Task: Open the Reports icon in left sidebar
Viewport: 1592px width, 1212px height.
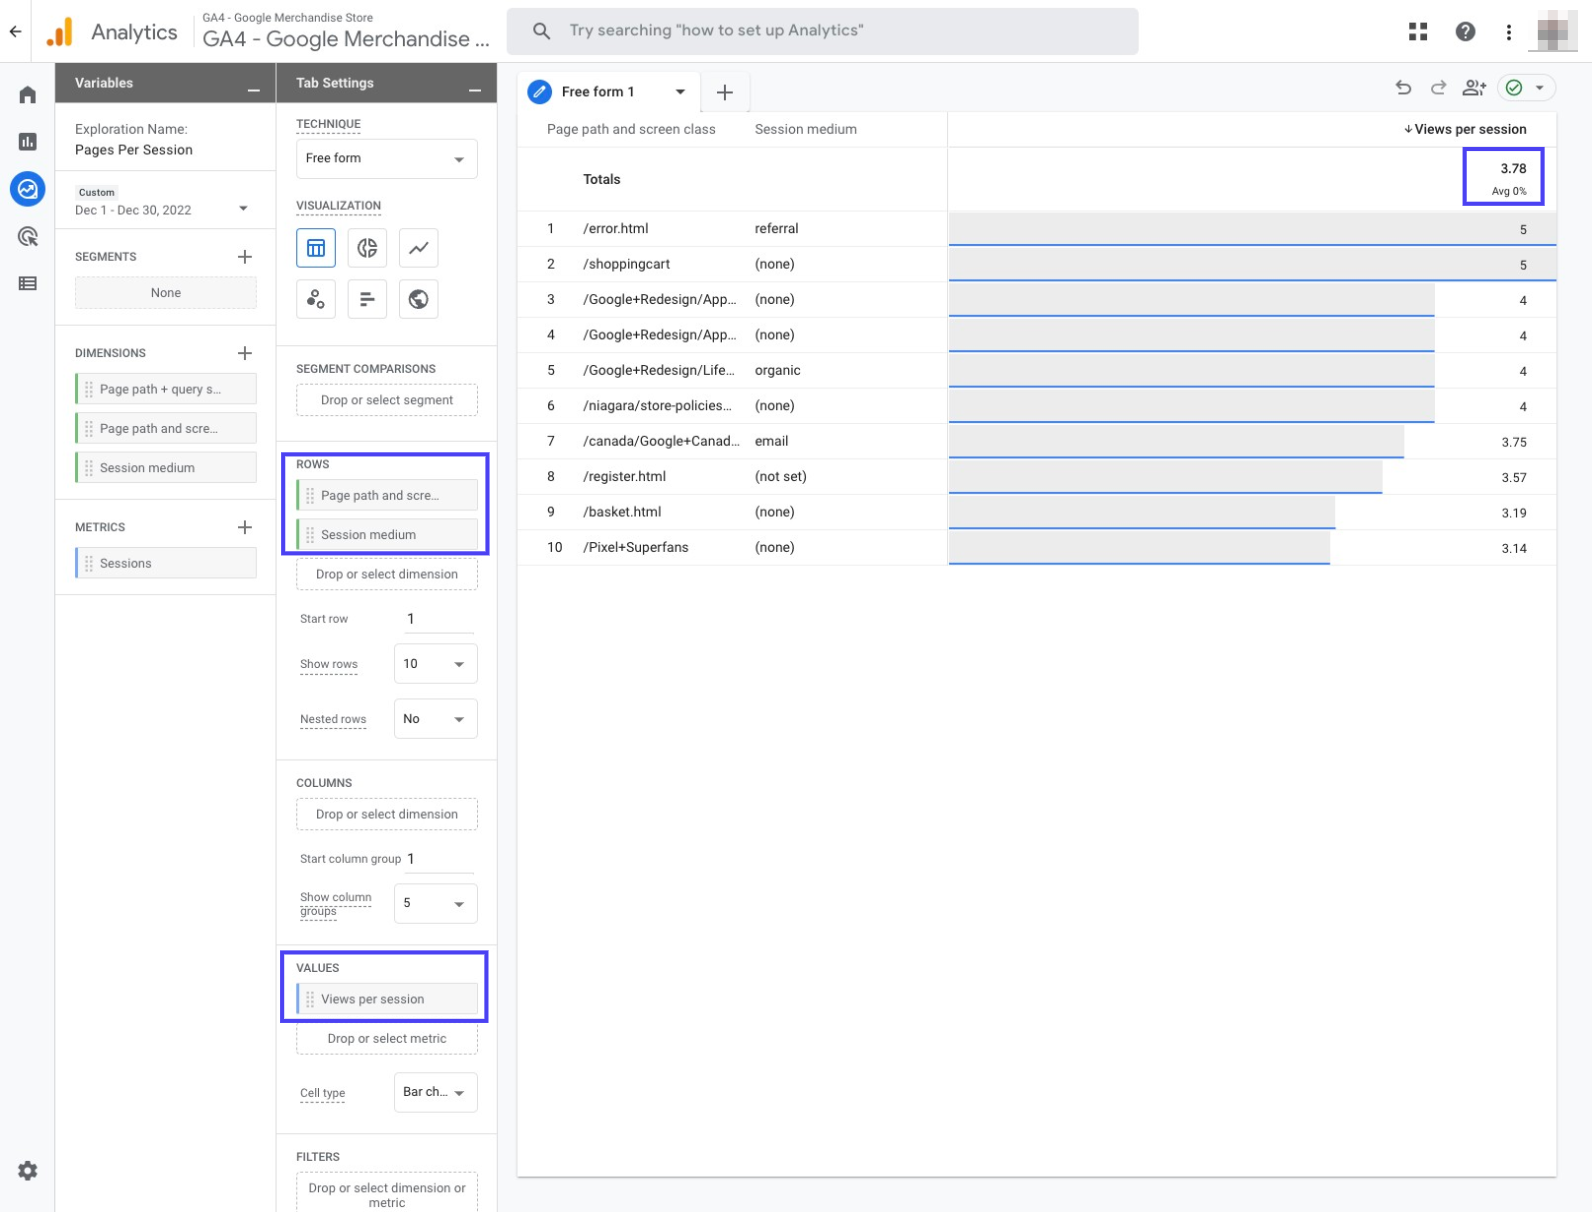Action: (27, 142)
